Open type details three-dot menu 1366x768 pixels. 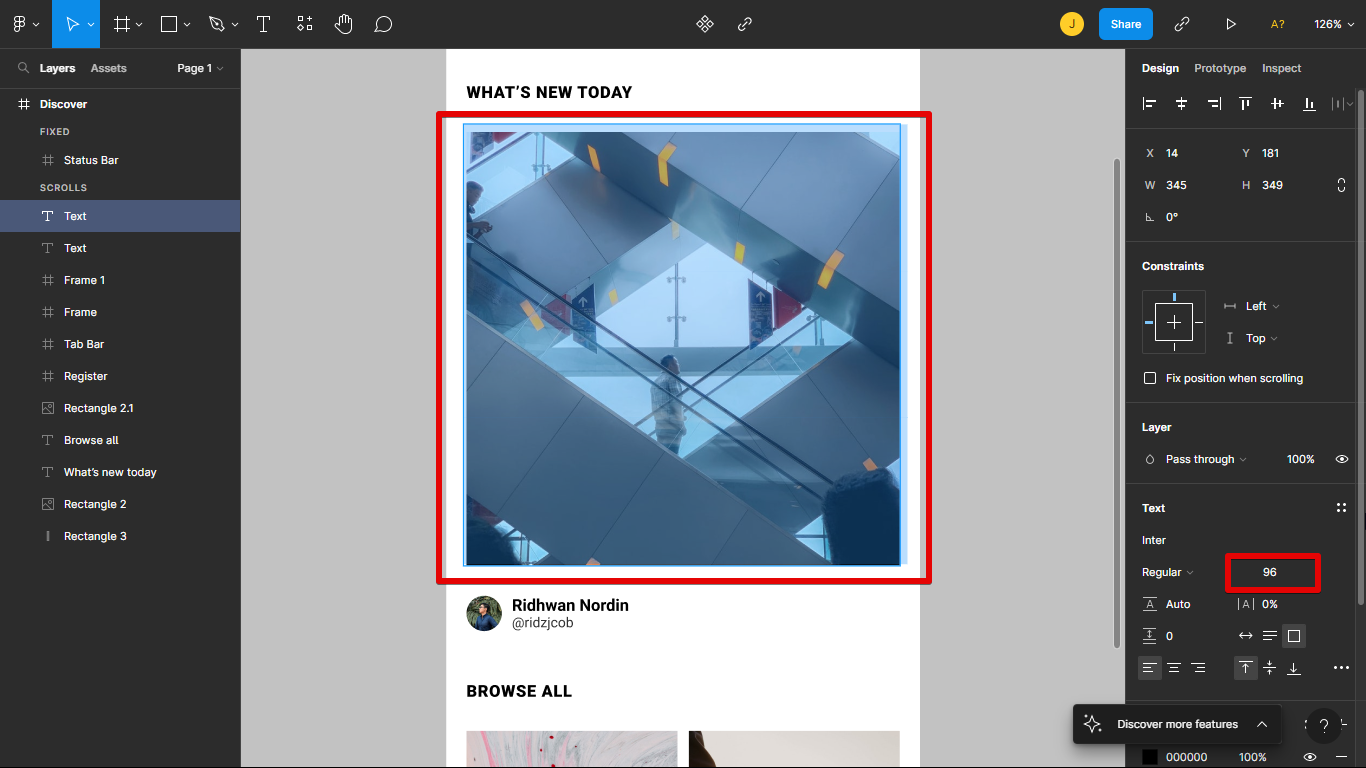click(1342, 668)
